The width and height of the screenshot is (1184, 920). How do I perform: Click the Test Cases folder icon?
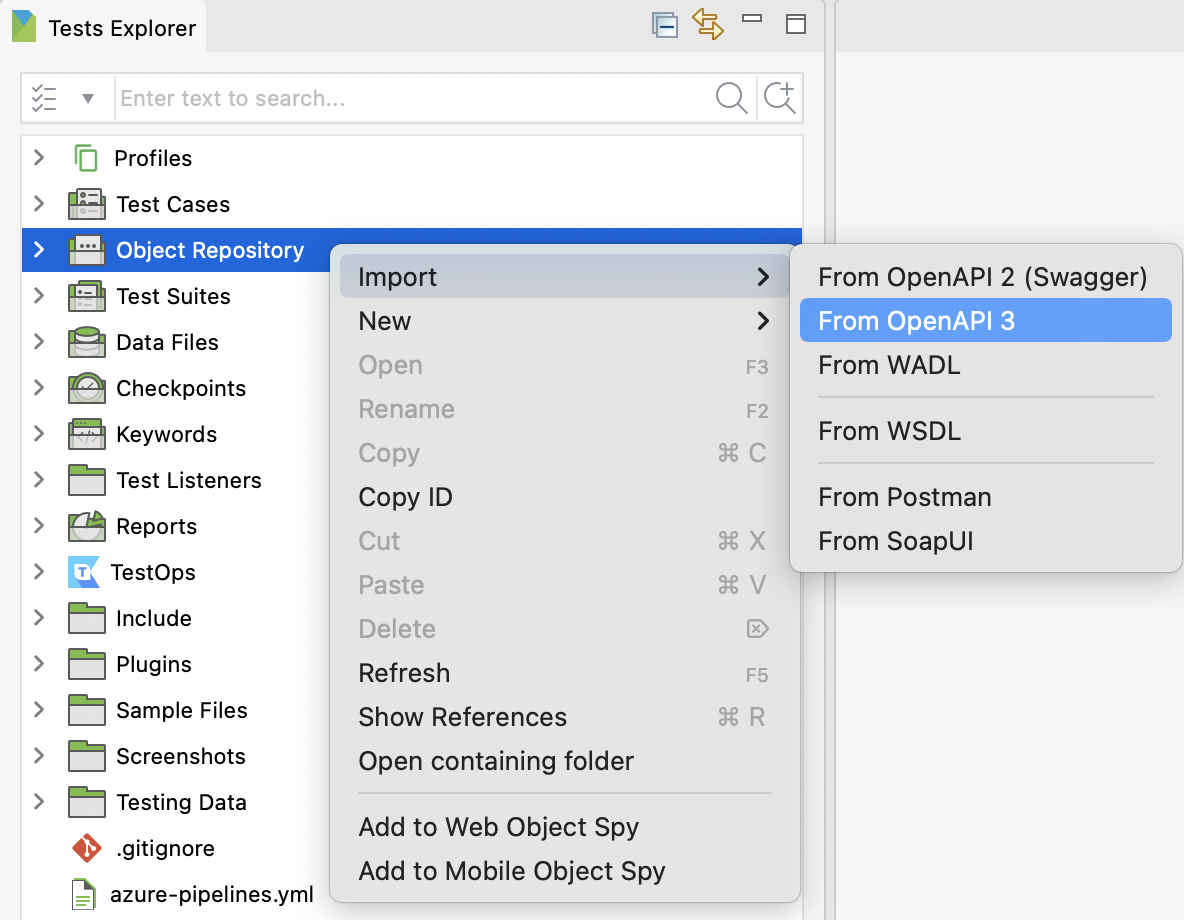(87, 204)
